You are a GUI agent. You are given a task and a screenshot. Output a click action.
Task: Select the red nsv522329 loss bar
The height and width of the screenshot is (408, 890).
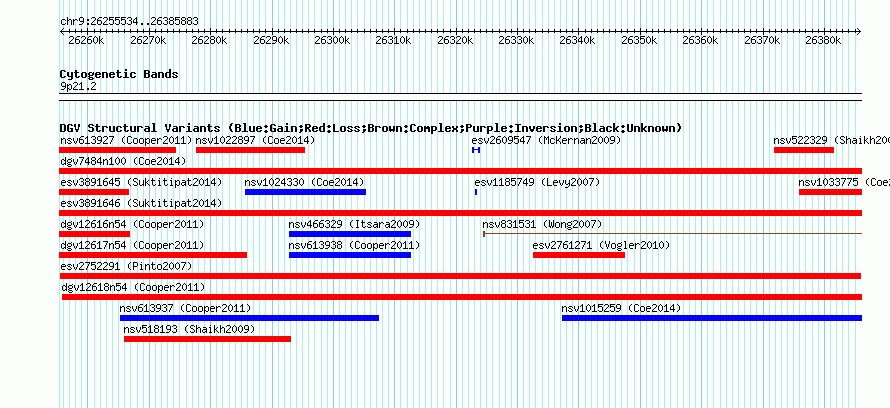click(804, 150)
